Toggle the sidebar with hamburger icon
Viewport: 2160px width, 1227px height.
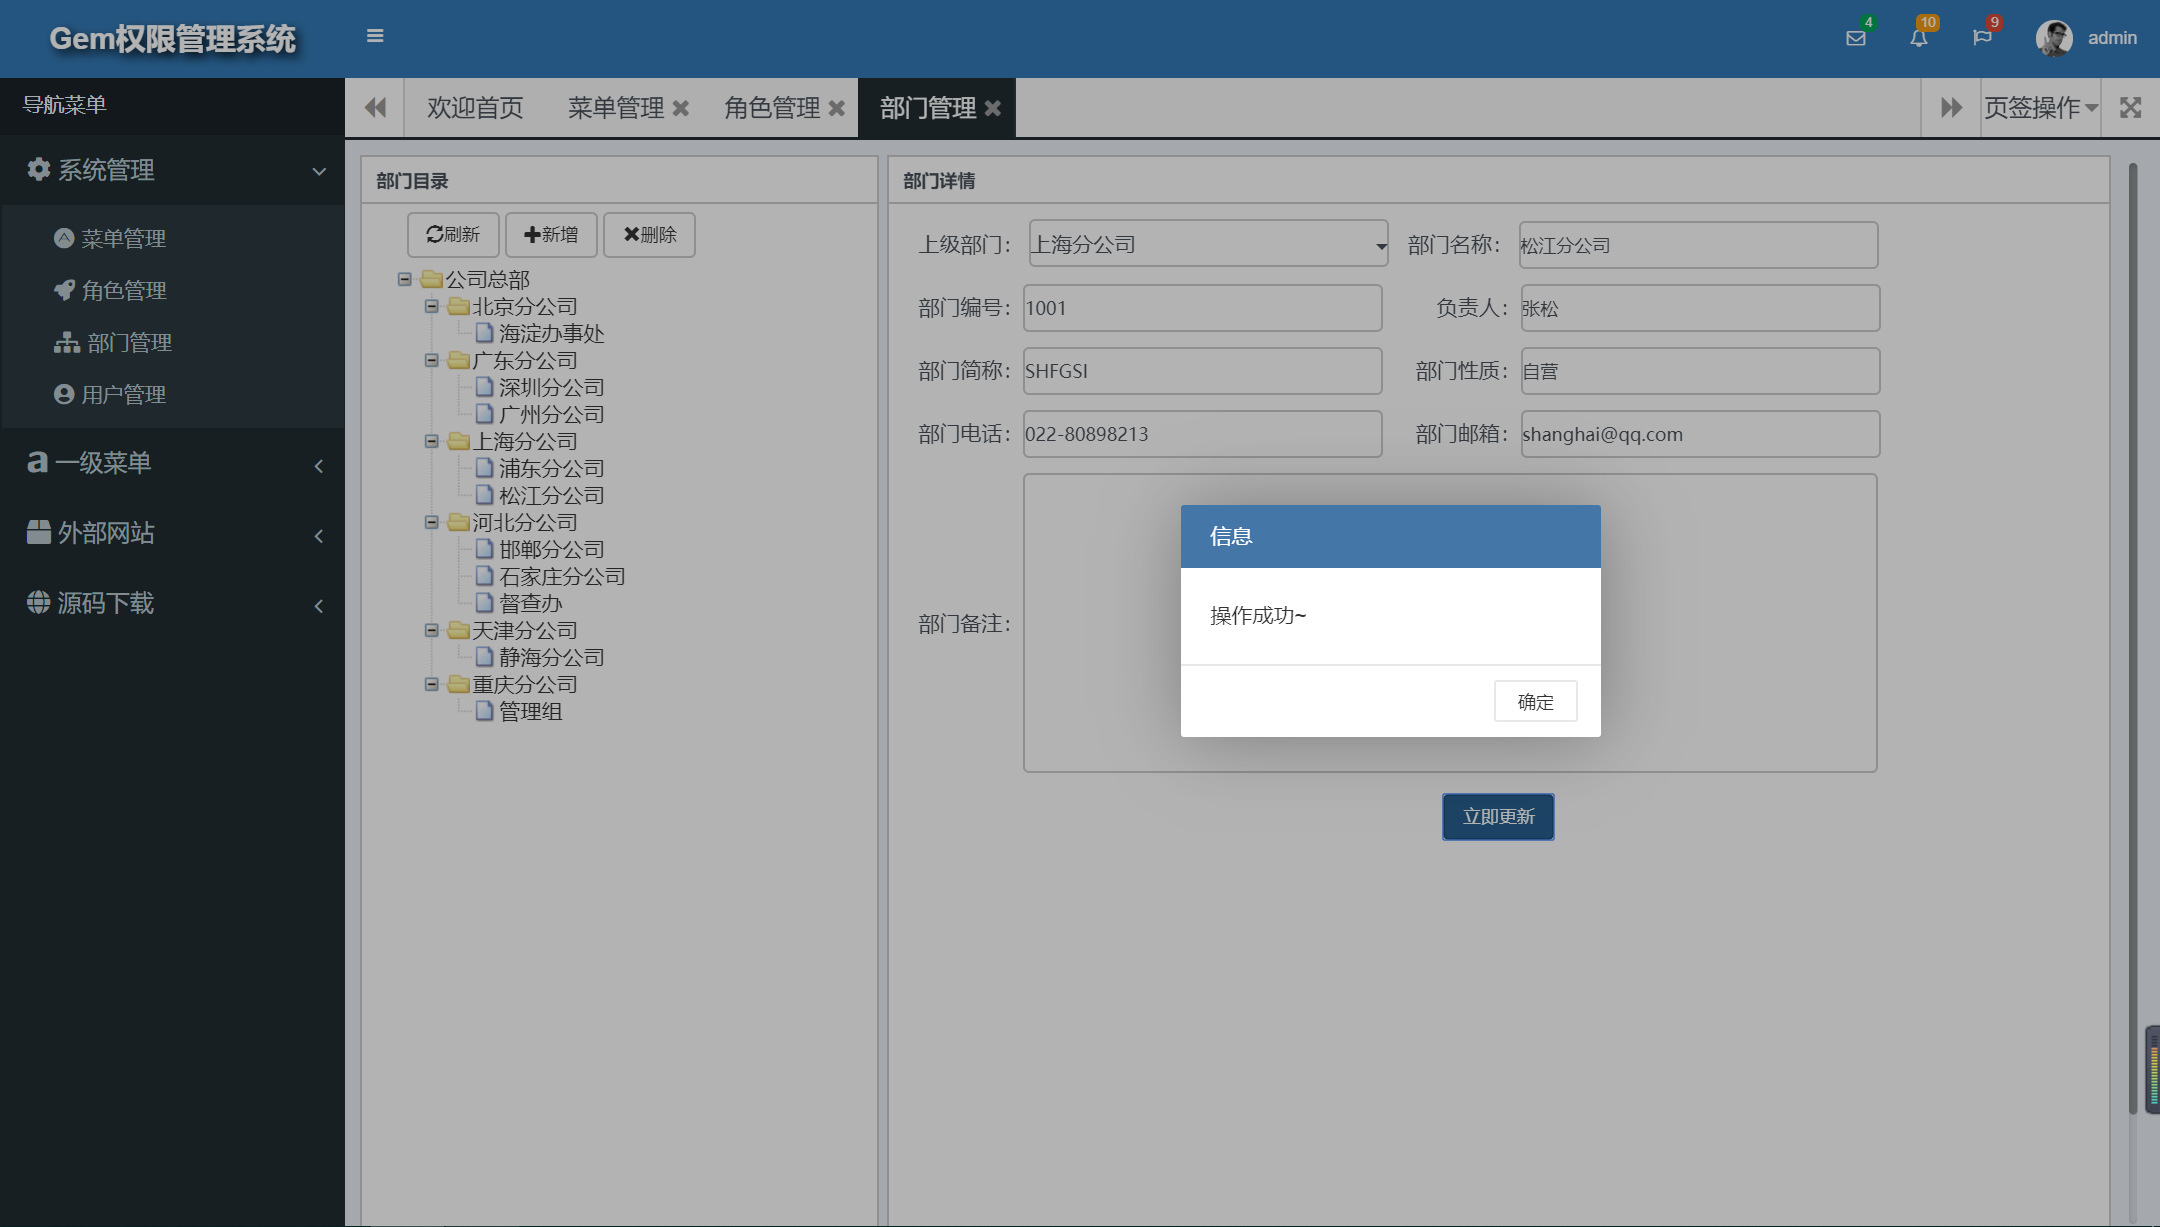[375, 35]
